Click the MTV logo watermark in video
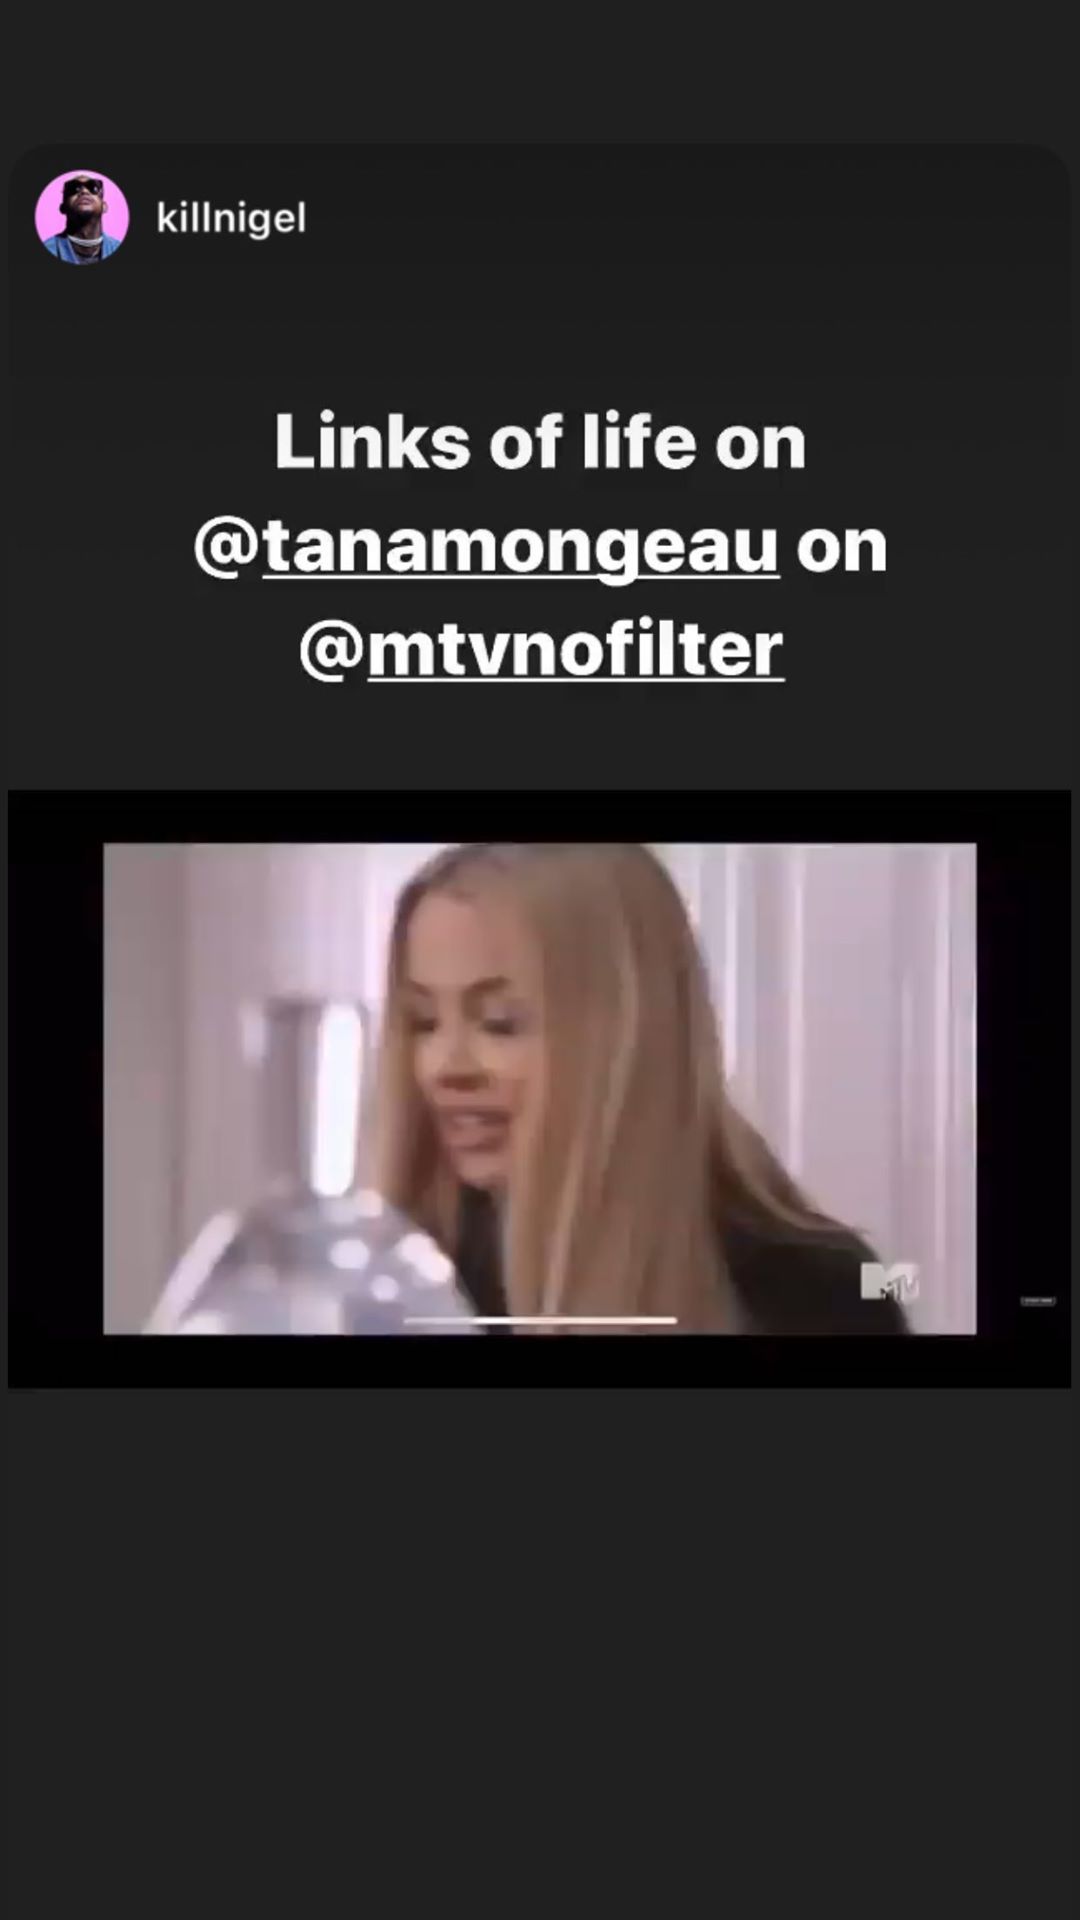 890,1282
